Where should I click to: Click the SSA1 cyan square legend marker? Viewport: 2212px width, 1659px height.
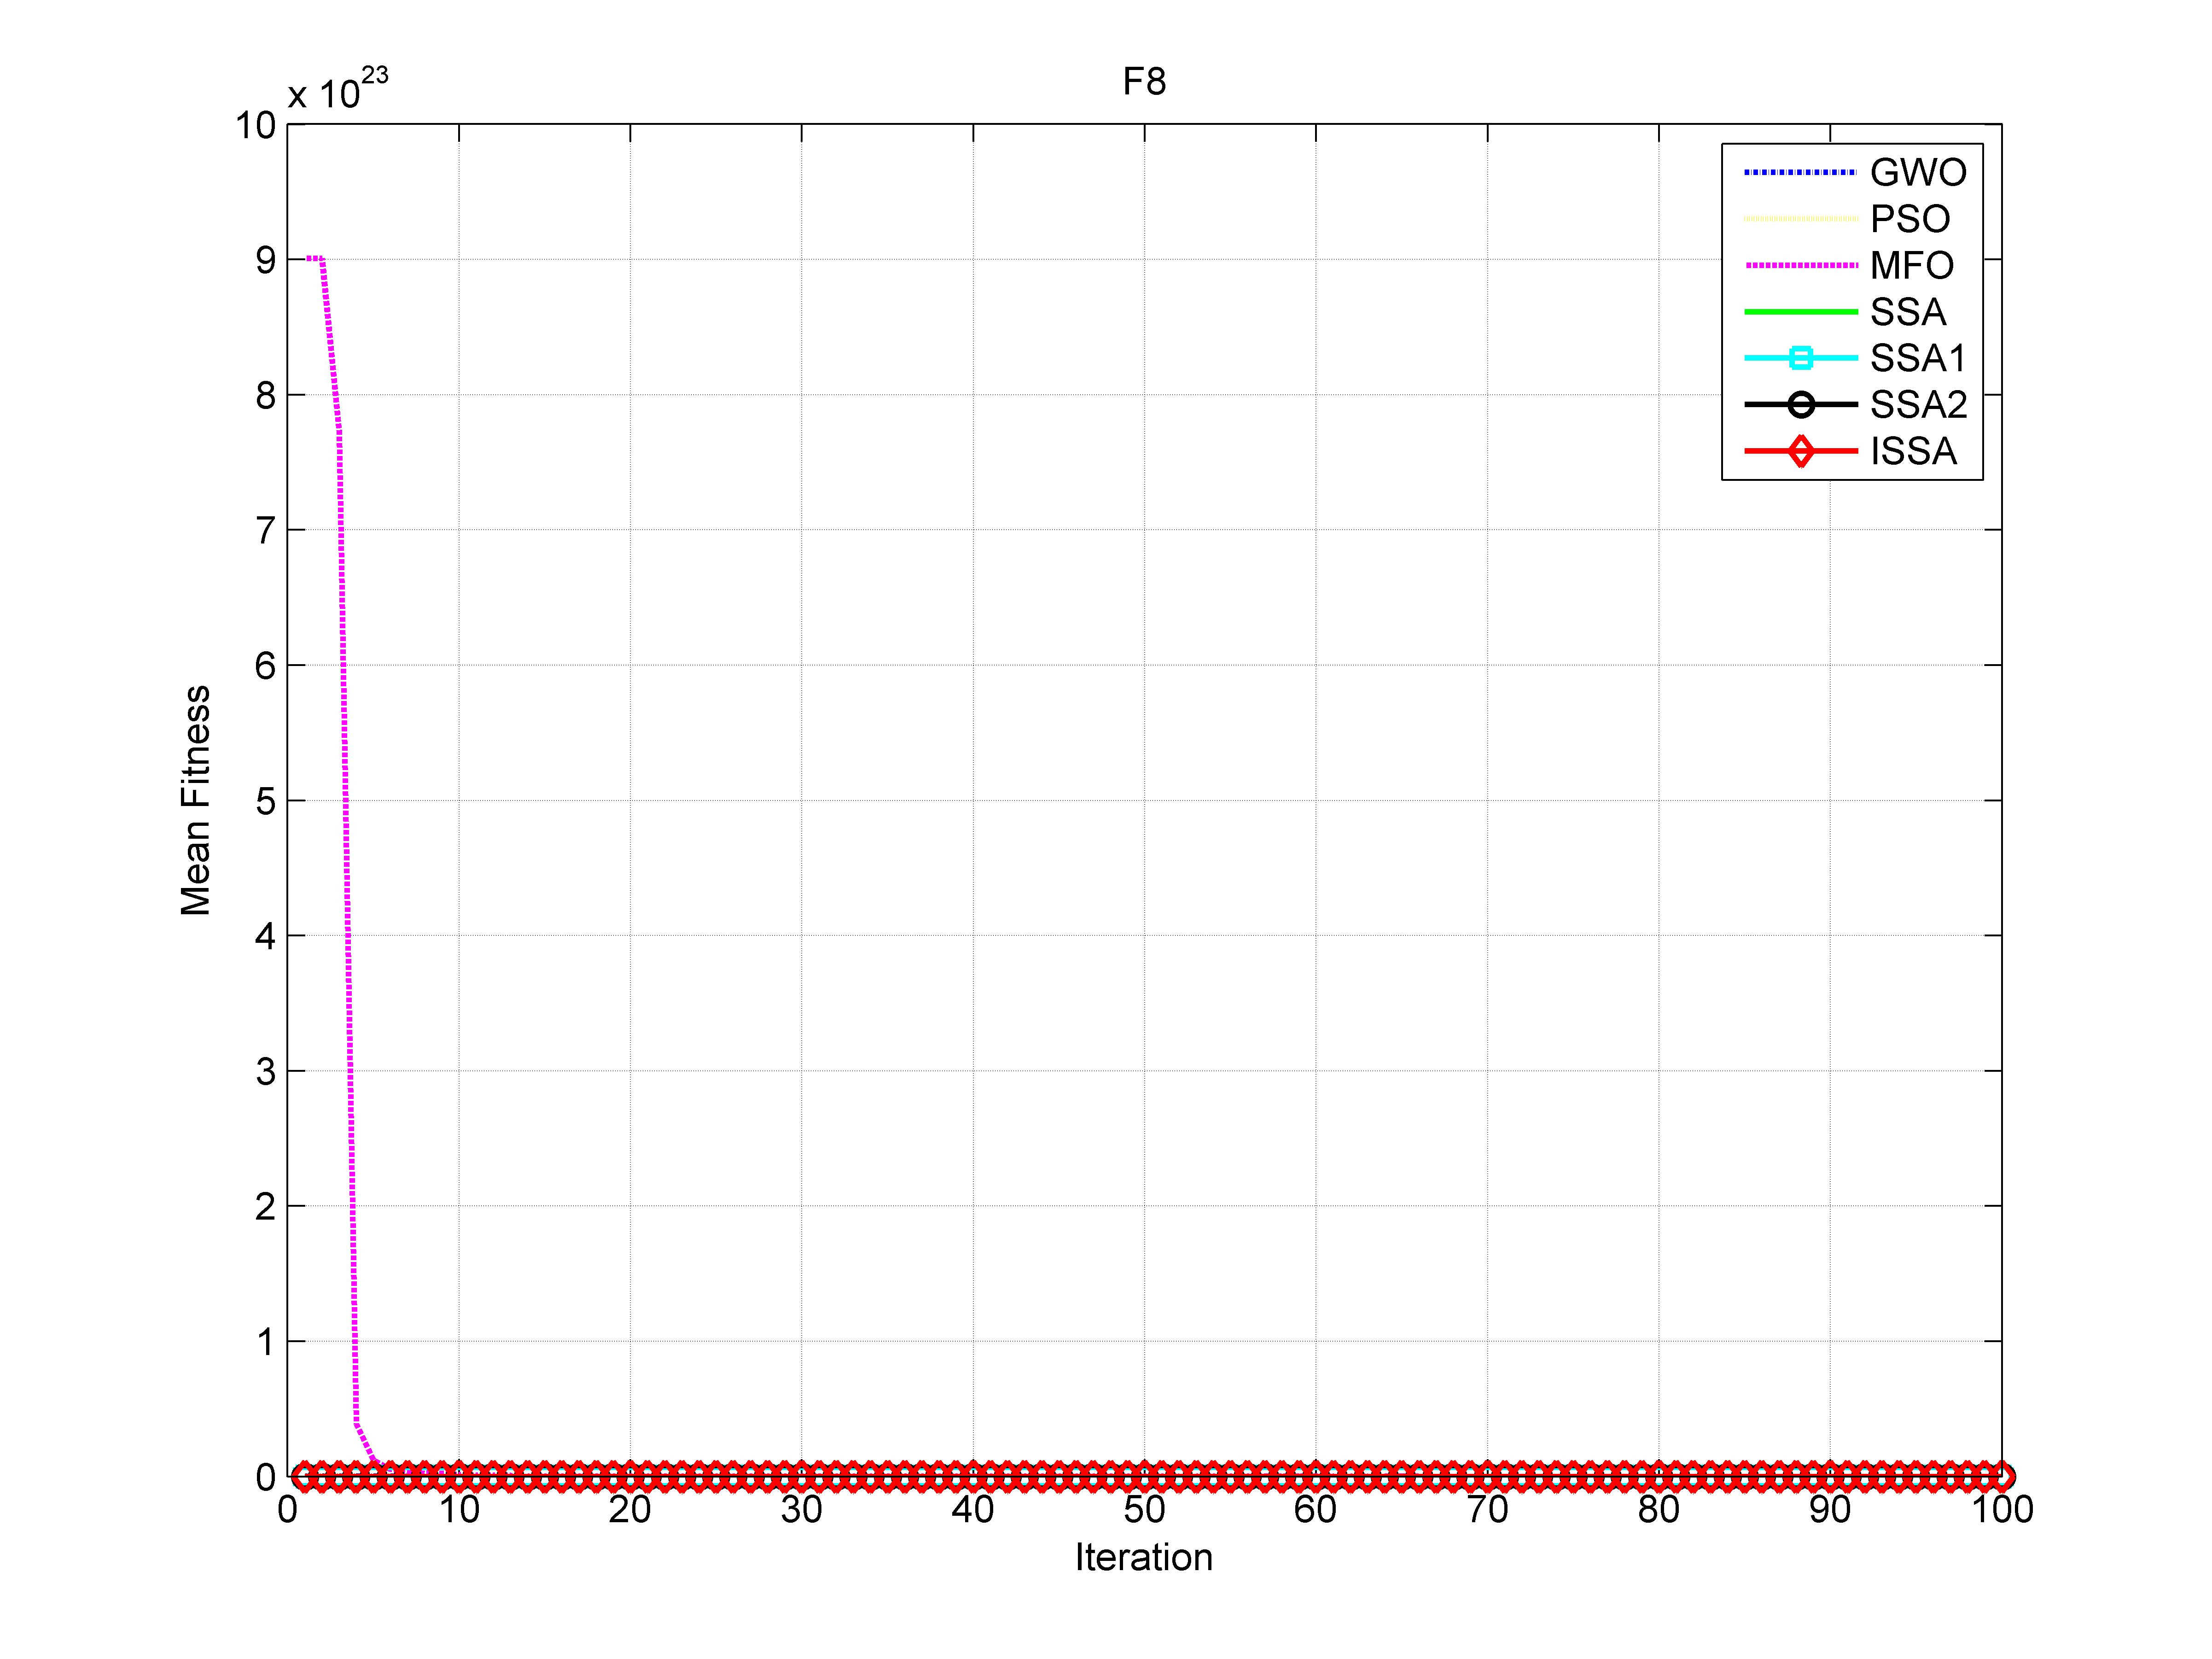pos(1800,358)
